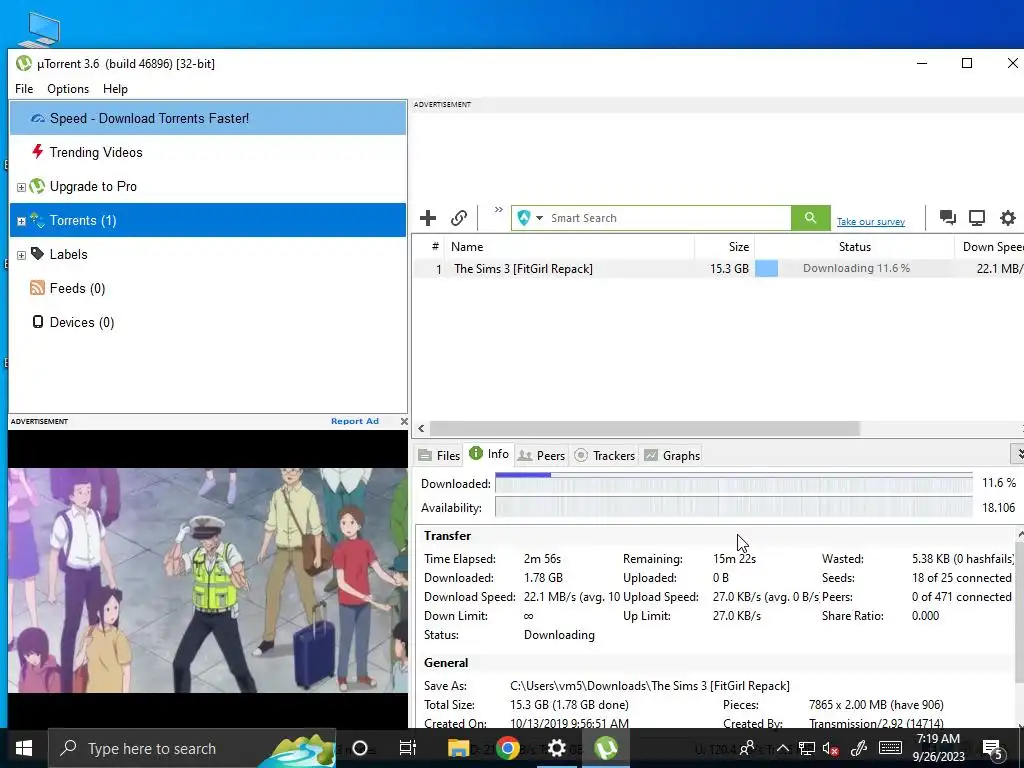Open the File menu
The width and height of the screenshot is (1024, 768).
[x=24, y=89]
